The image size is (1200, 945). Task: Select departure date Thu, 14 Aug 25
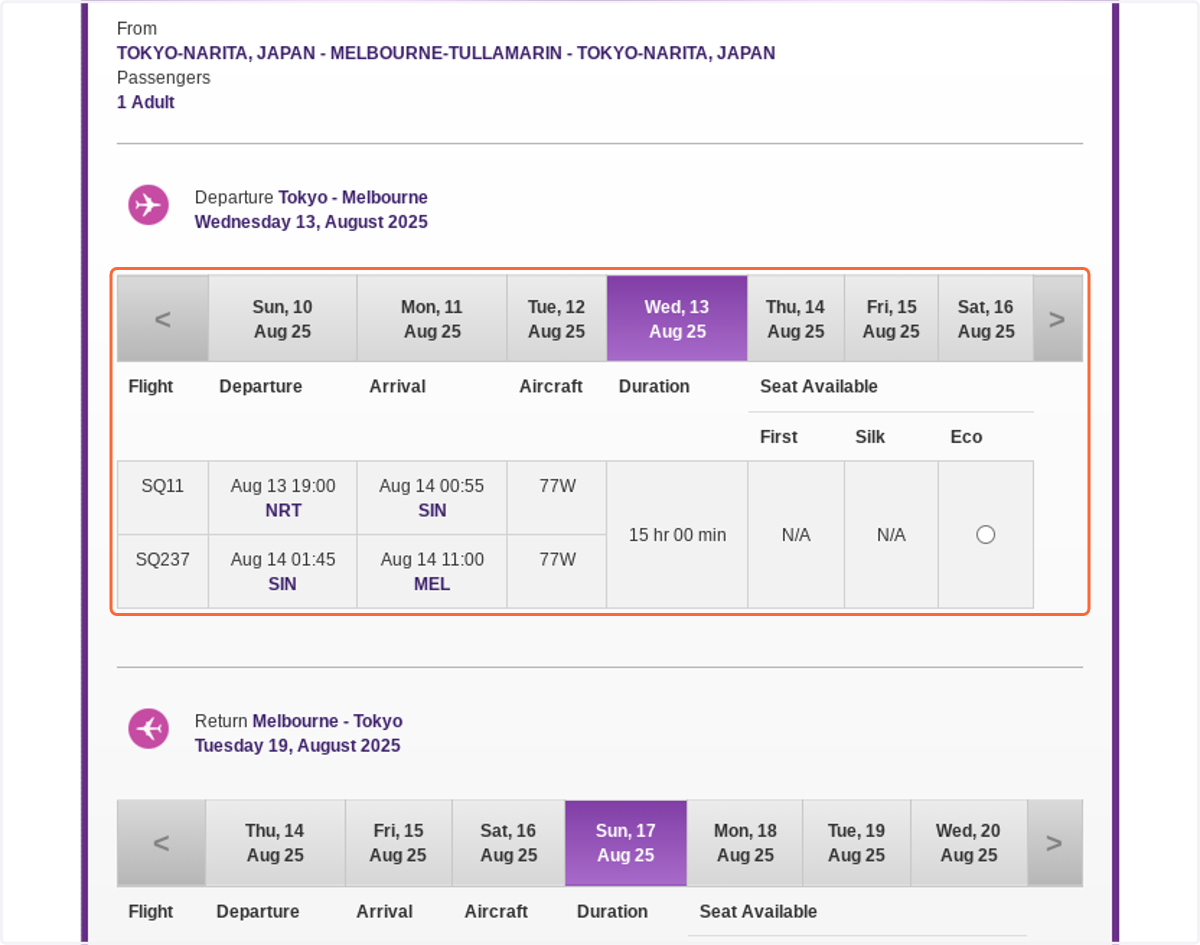tap(796, 319)
